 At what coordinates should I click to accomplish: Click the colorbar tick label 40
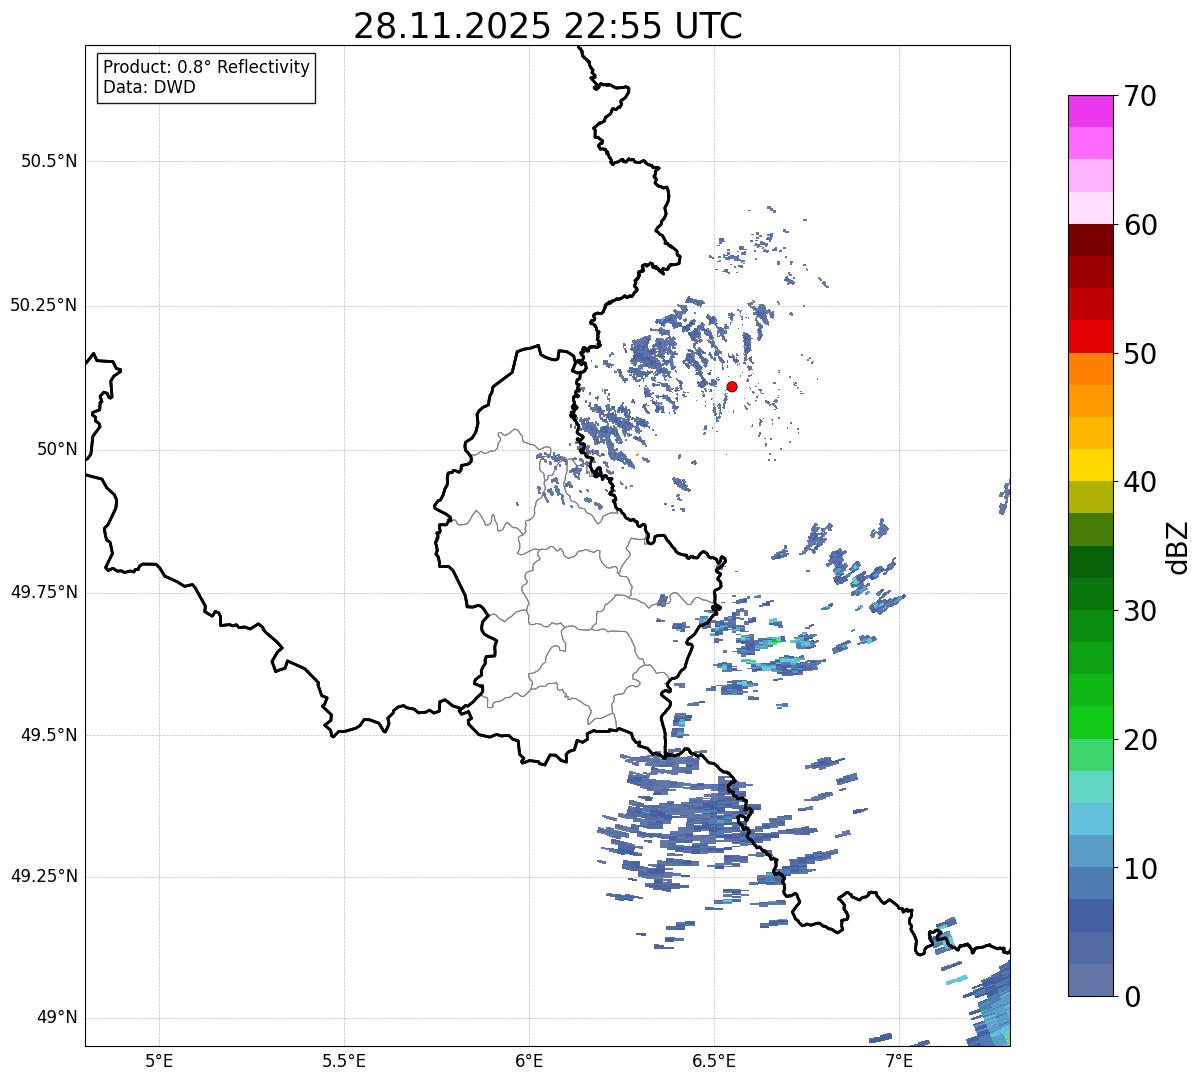tap(1140, 482)
